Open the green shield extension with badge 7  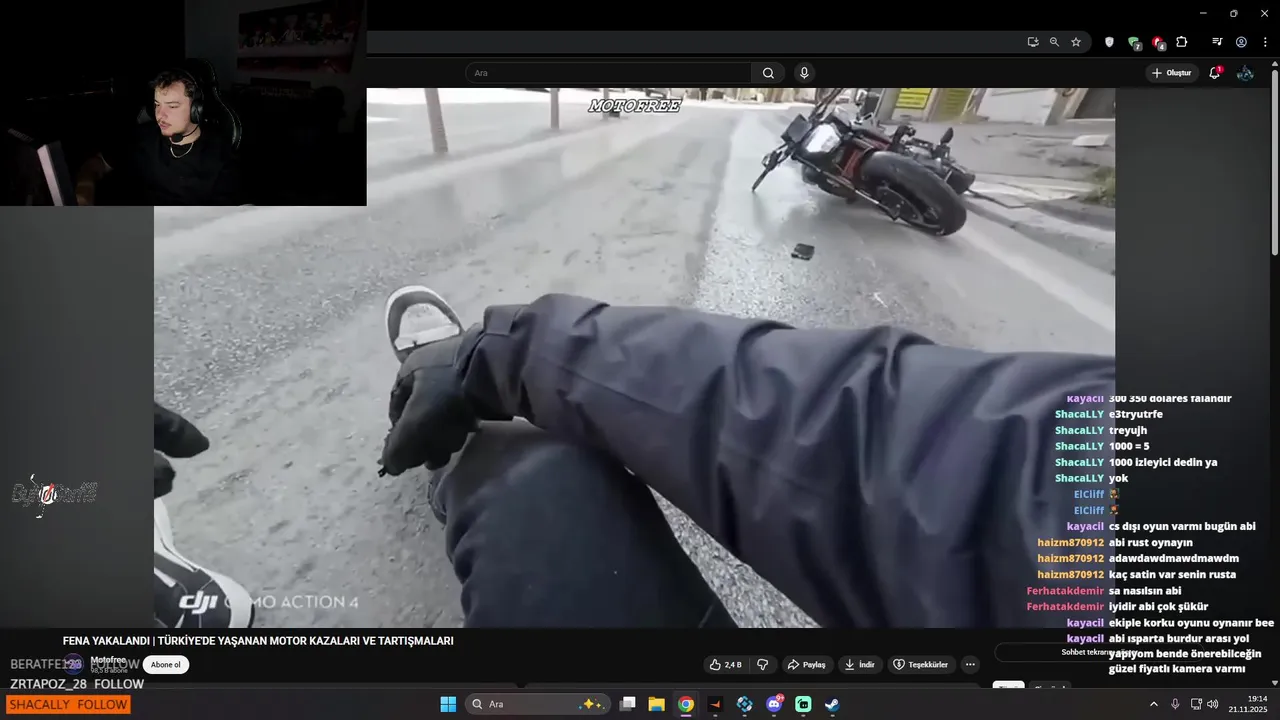(x=1134, y=43)
